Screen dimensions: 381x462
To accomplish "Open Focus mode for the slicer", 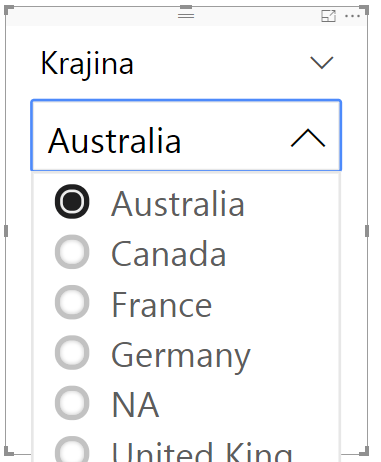I will pyautogui.click(x=328, y=16).
